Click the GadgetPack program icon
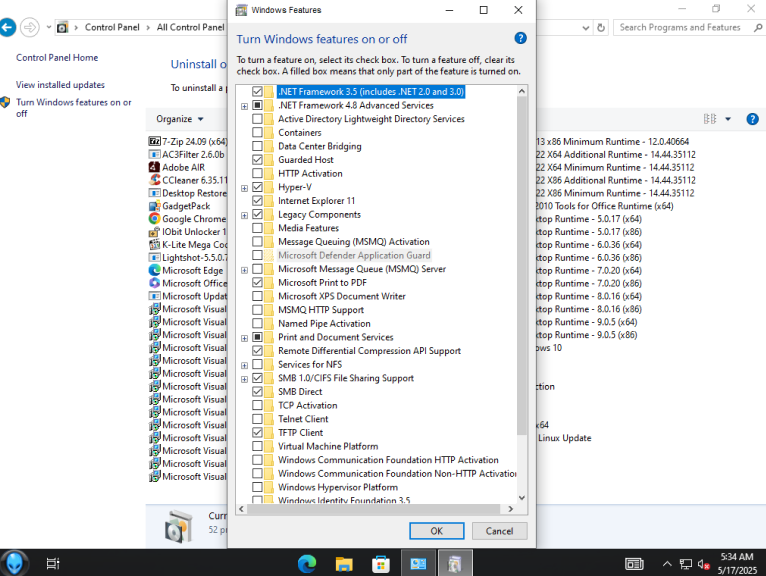The image size is (766, 576). point(154,206)
